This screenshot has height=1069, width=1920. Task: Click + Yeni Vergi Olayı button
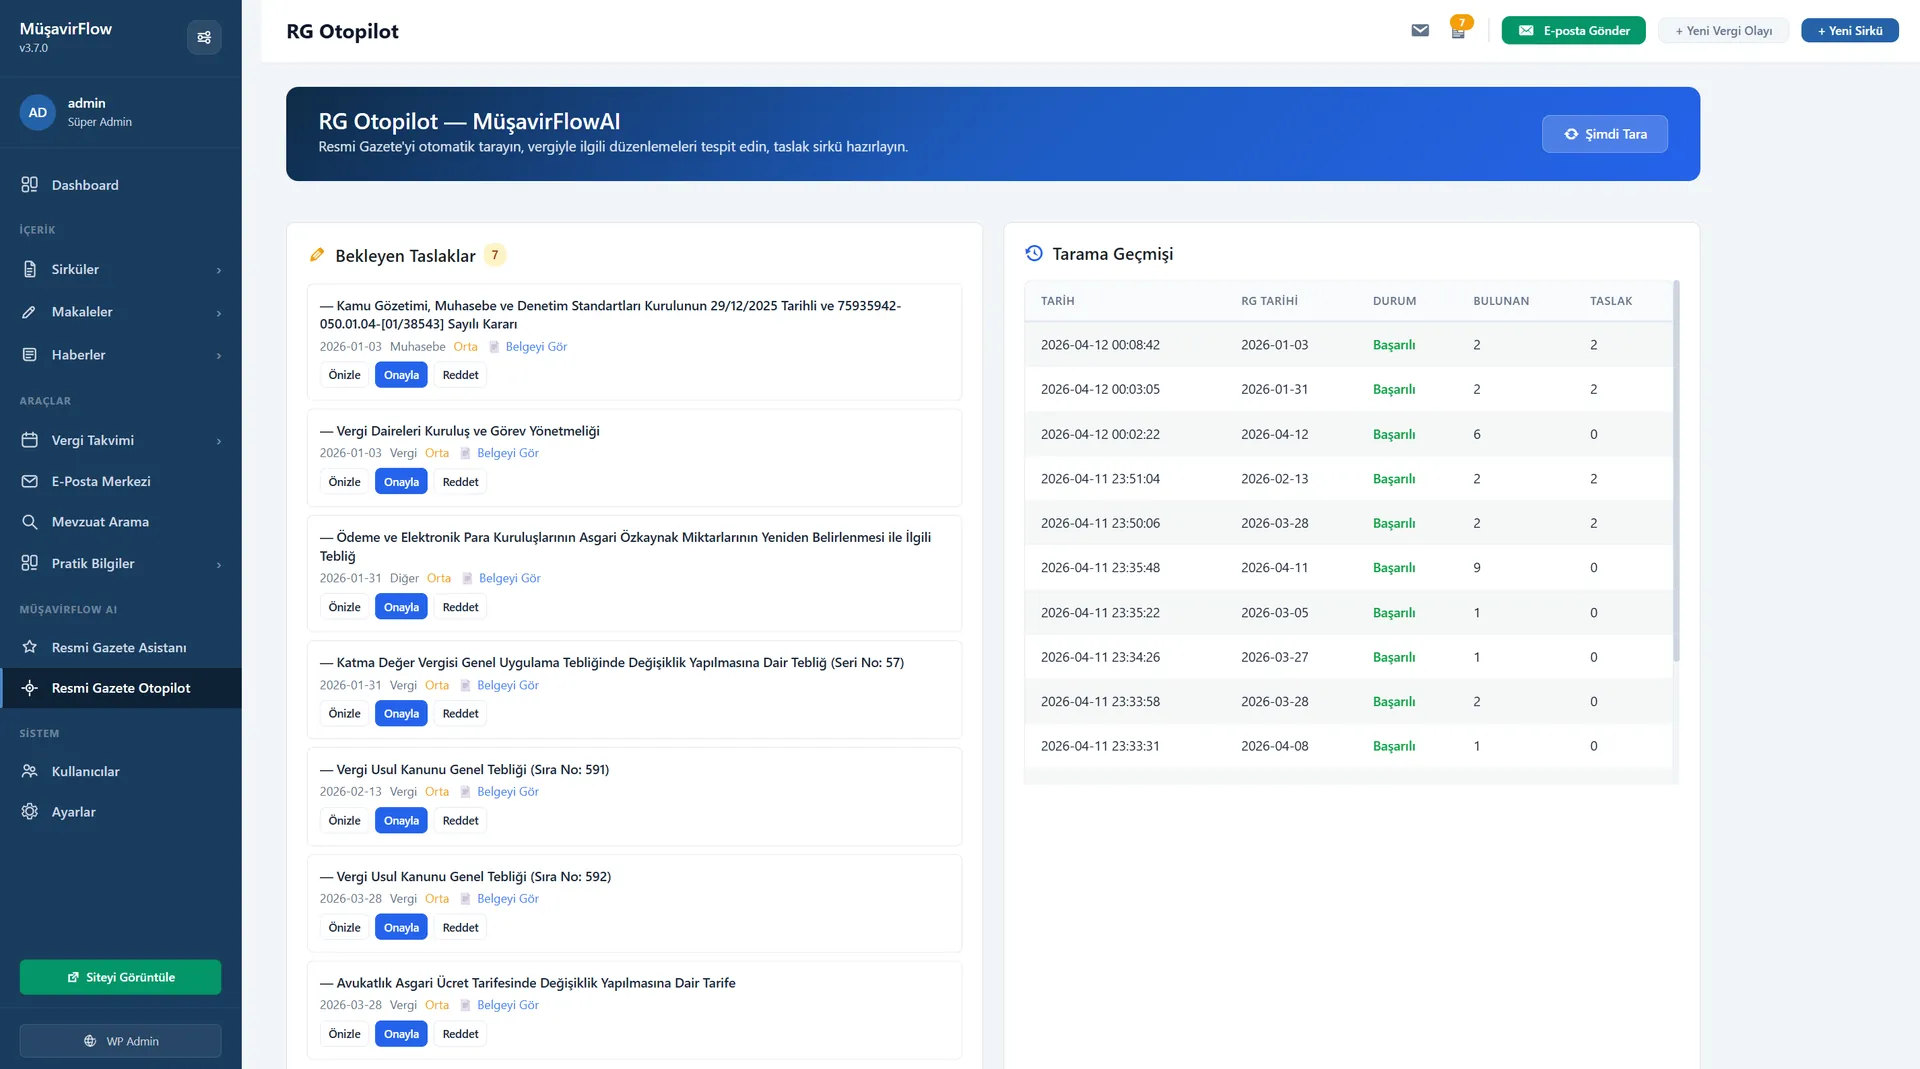point(1723,31)
